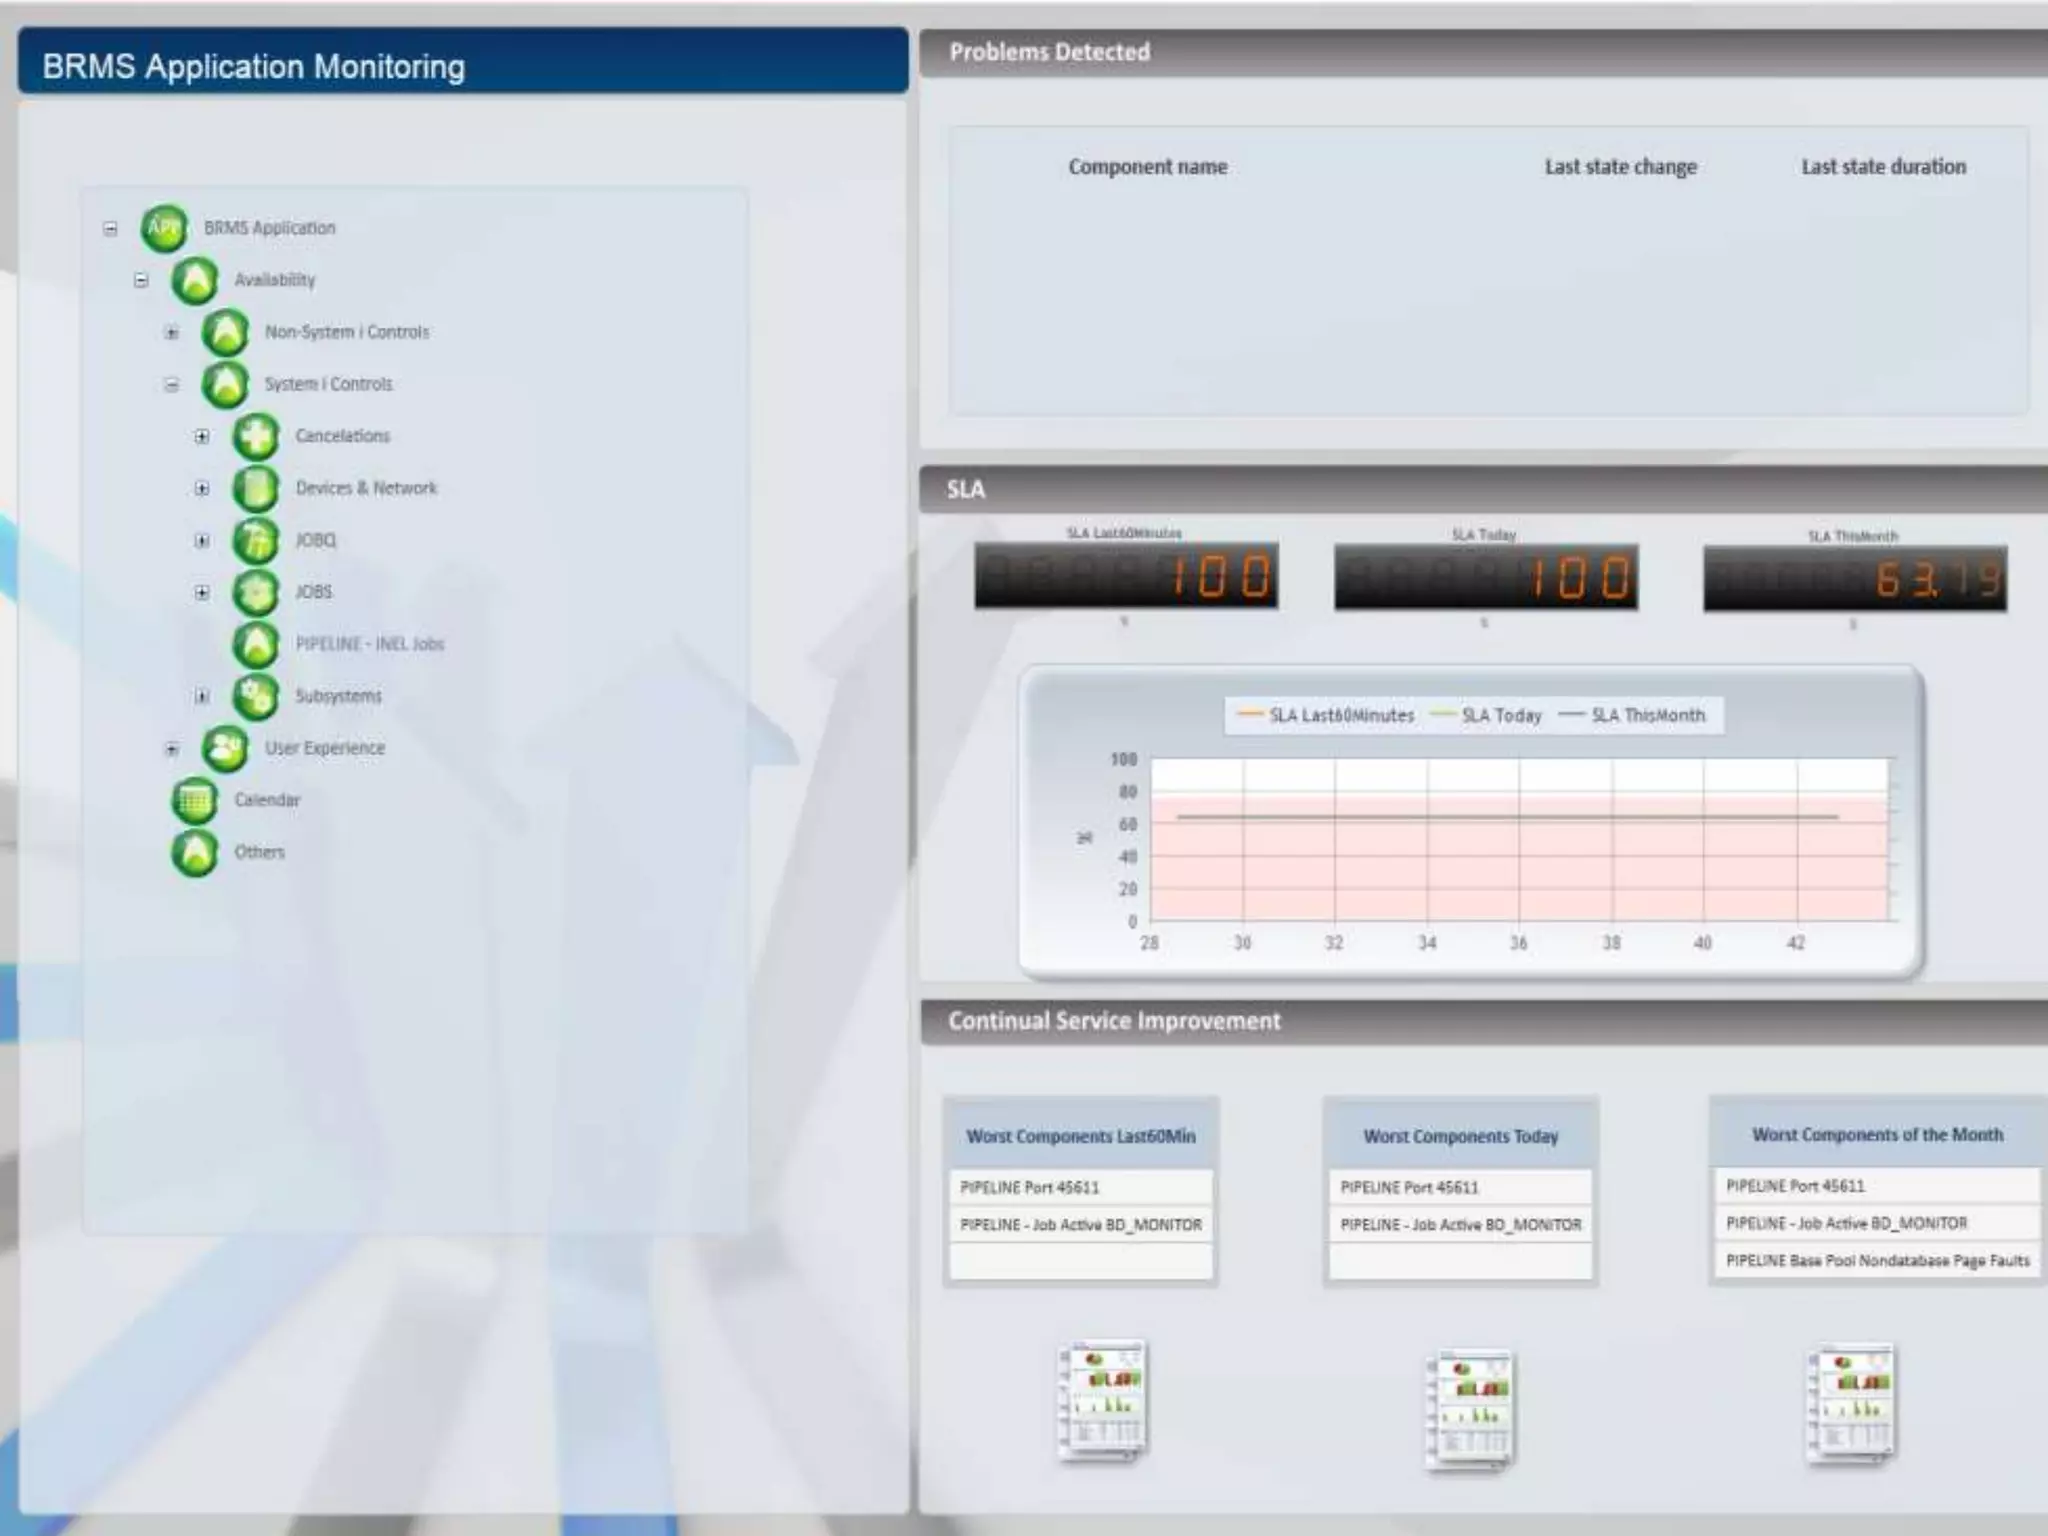Click the Calendar green icon

194,801
